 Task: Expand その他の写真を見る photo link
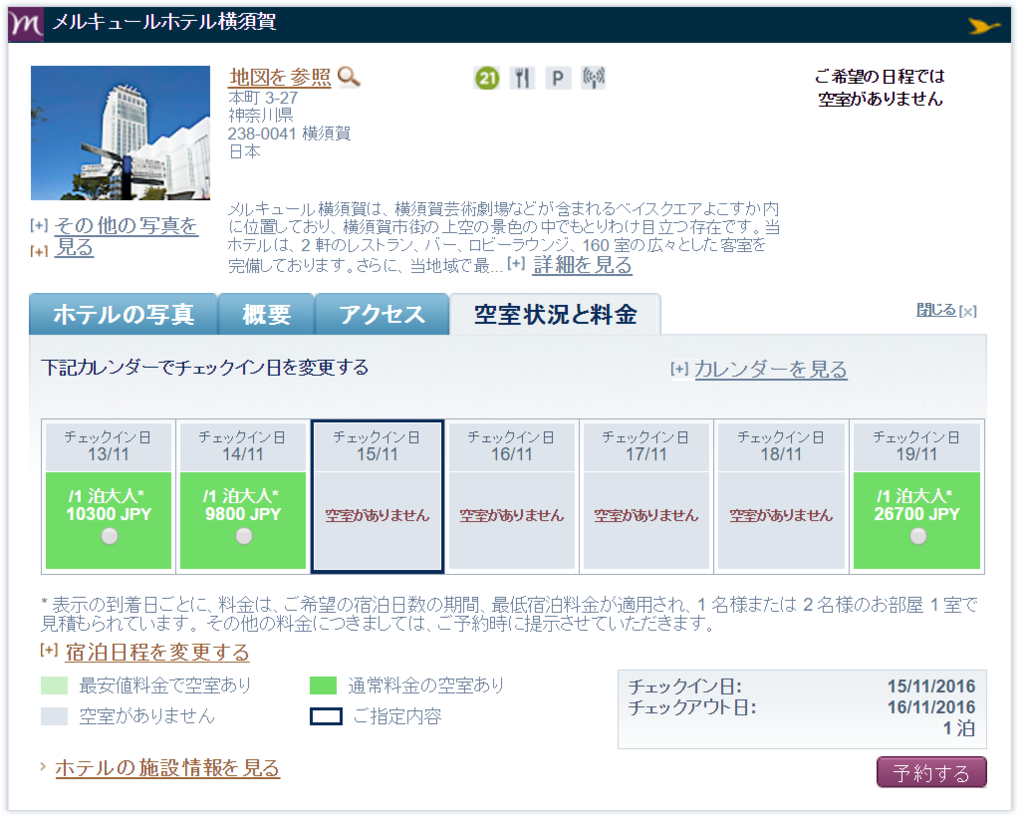[x=126, y=236]
